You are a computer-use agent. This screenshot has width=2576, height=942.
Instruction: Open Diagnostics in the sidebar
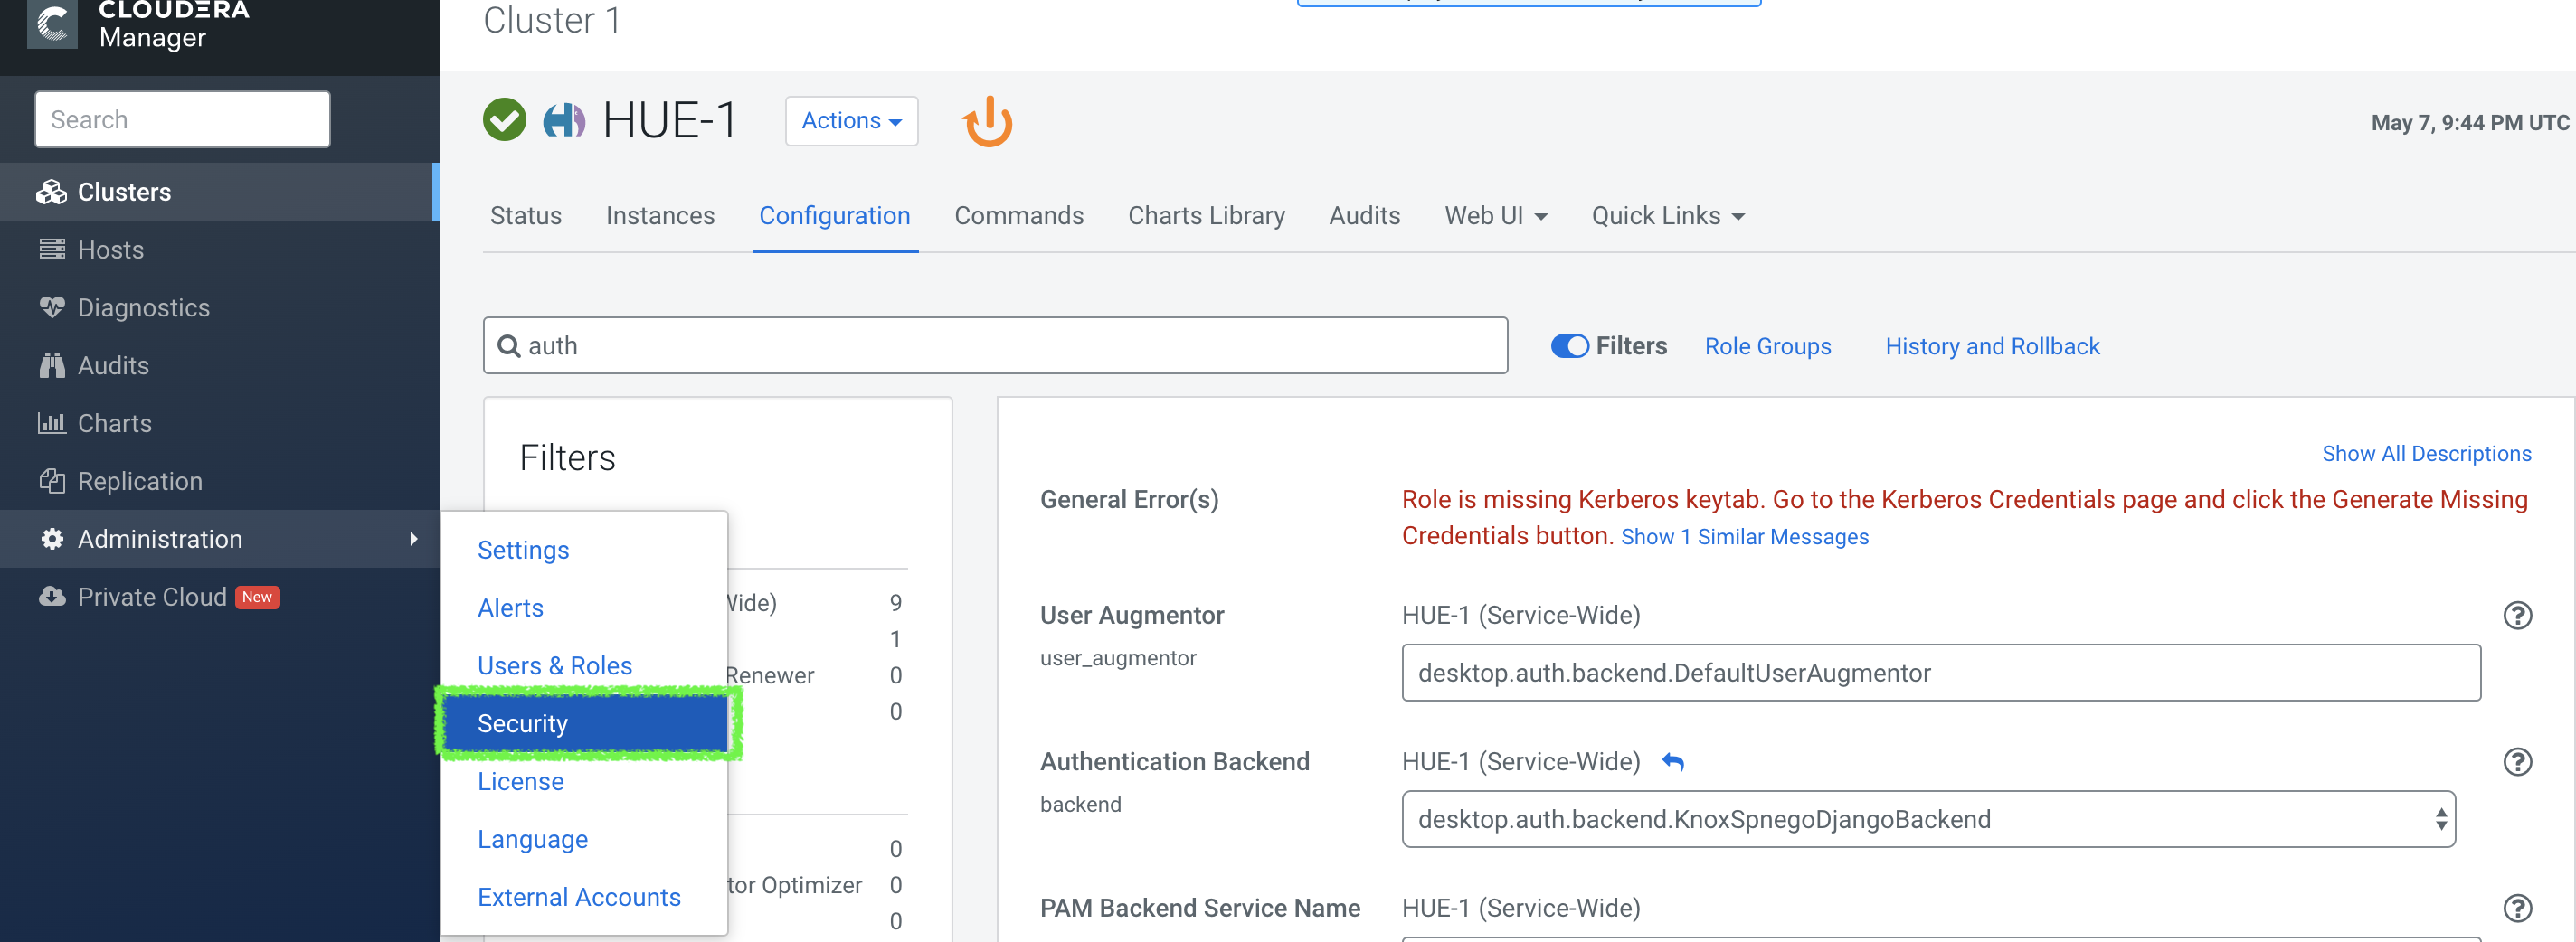tap(144, 308)
